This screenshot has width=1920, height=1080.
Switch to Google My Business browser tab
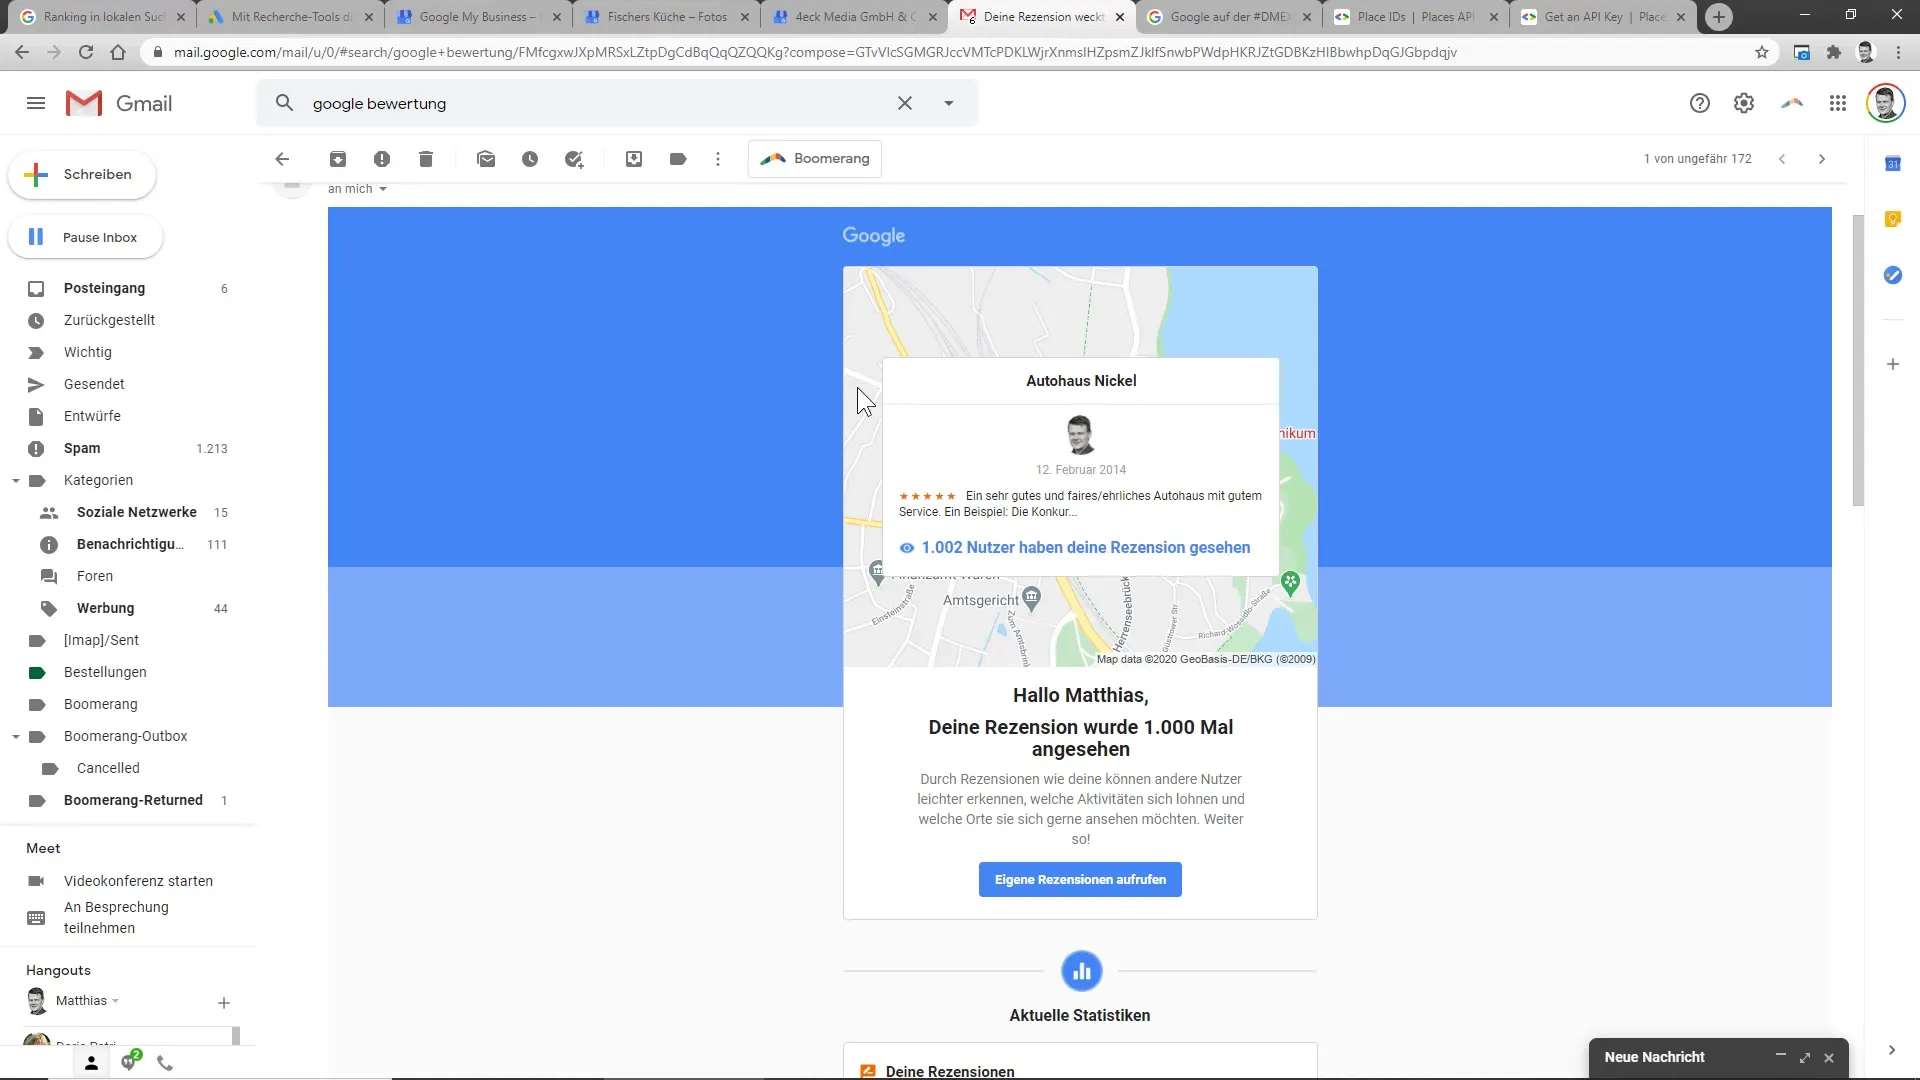(x=478, y=17)
